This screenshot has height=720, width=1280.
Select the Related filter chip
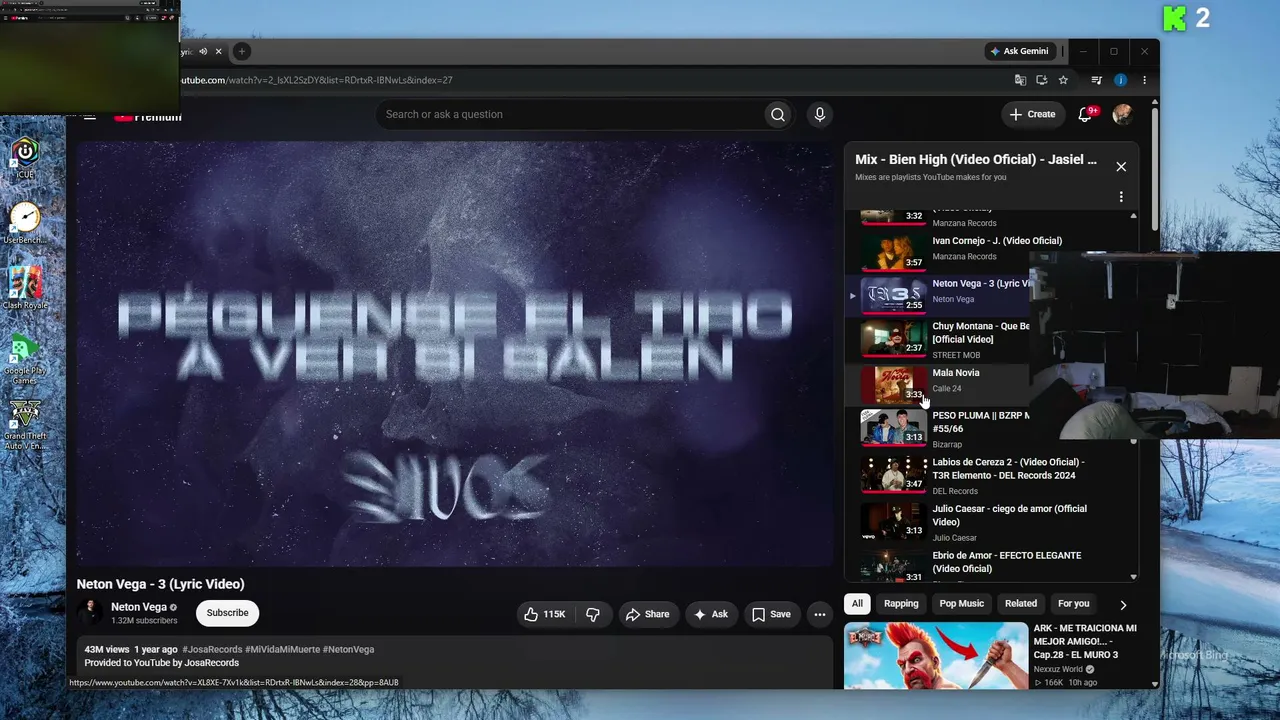[1021, 603]
